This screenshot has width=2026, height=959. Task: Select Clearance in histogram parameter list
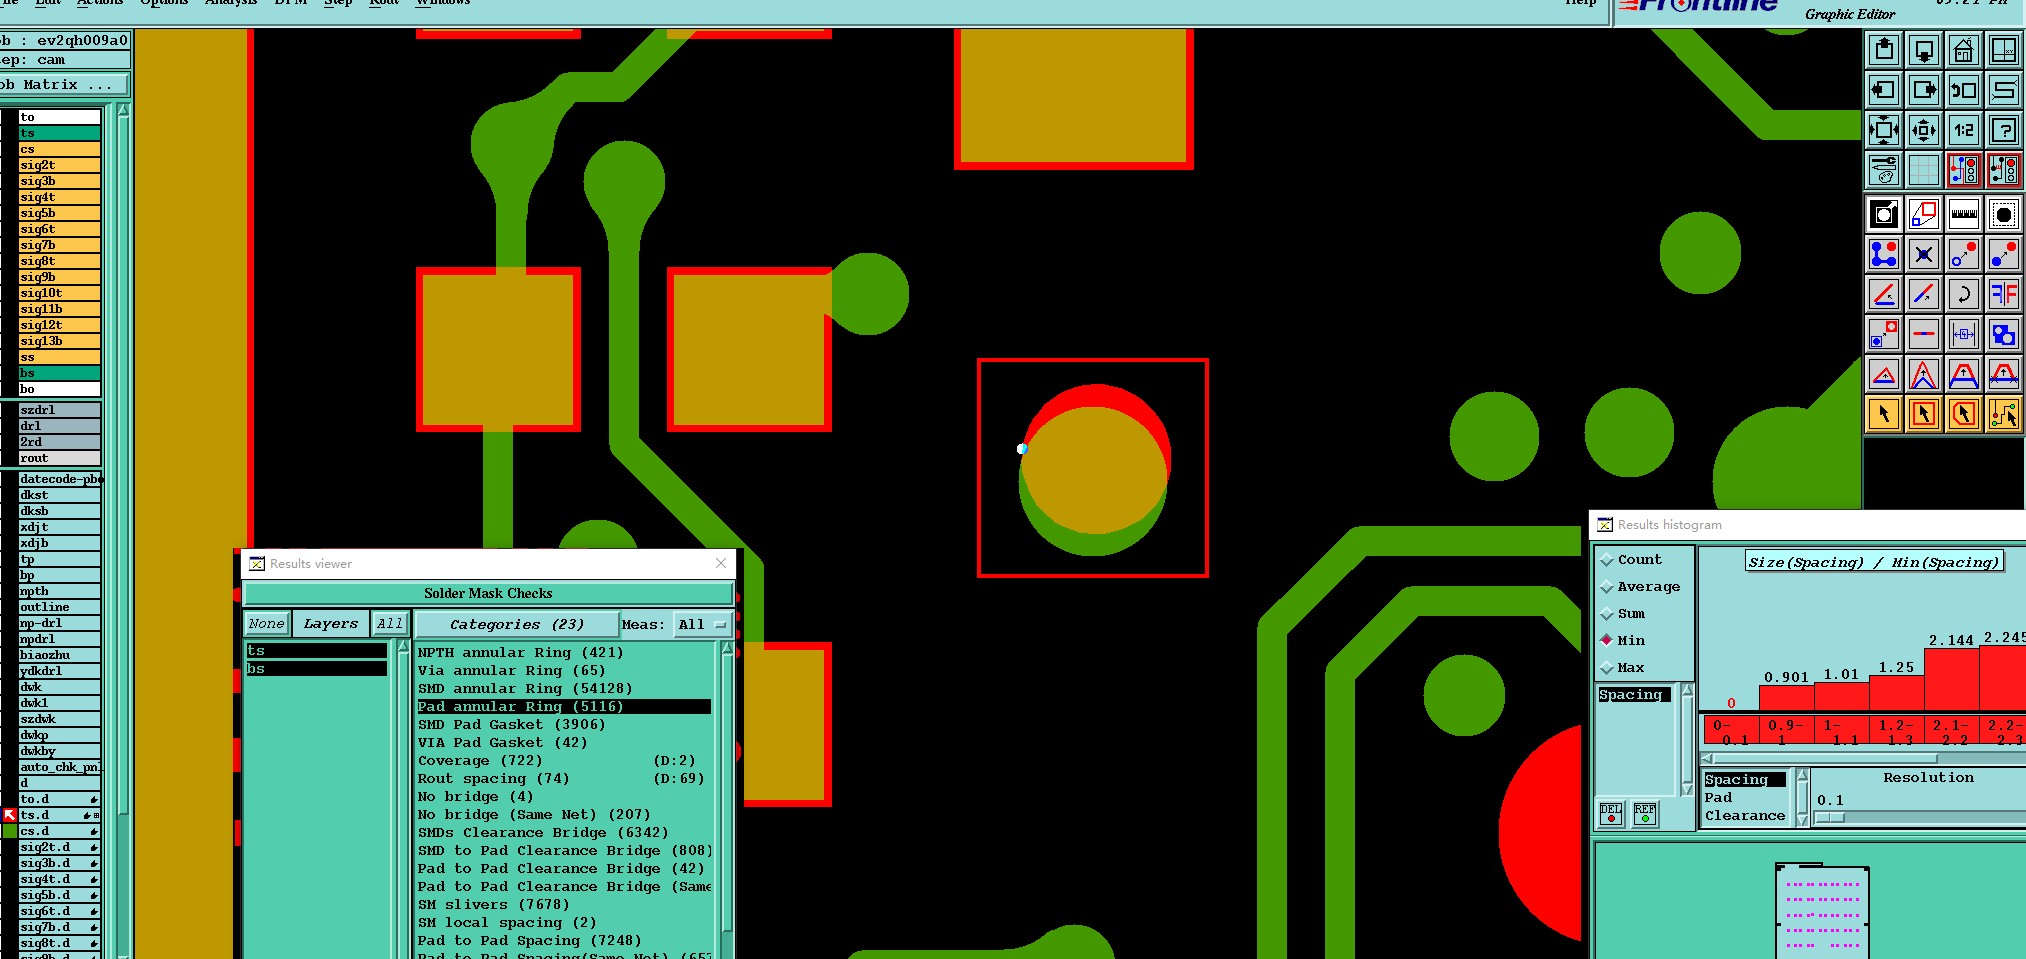tap(1745, 816)
